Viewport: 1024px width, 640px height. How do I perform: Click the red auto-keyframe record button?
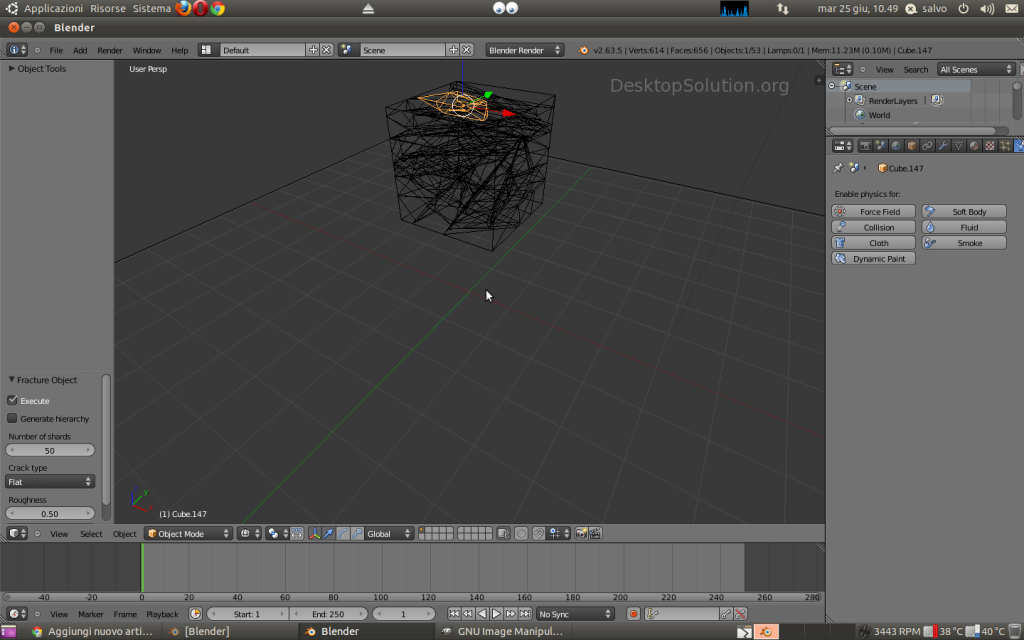click(x=633, y=614)
